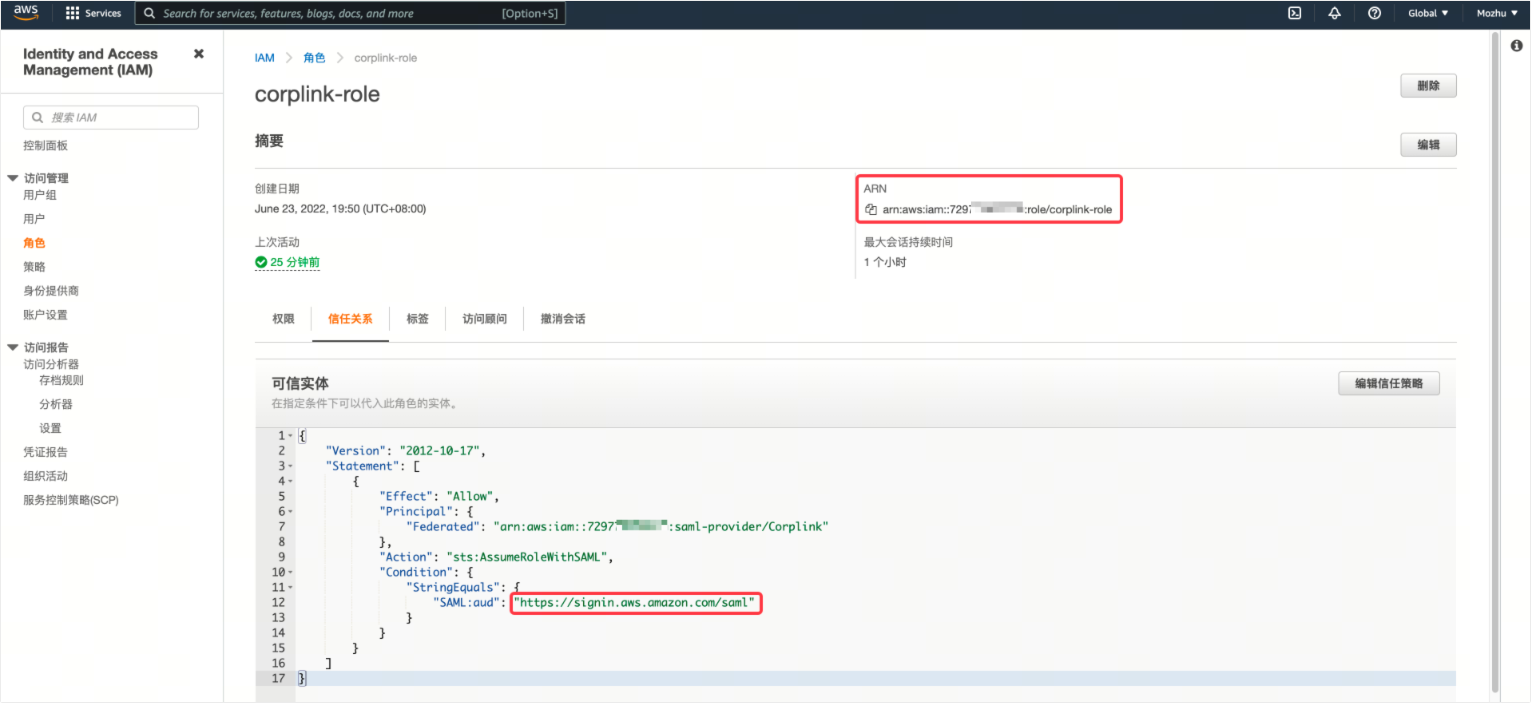Open 分析器 in sidebar
This screenshot has height=703, width=1531.
[56, 404]
